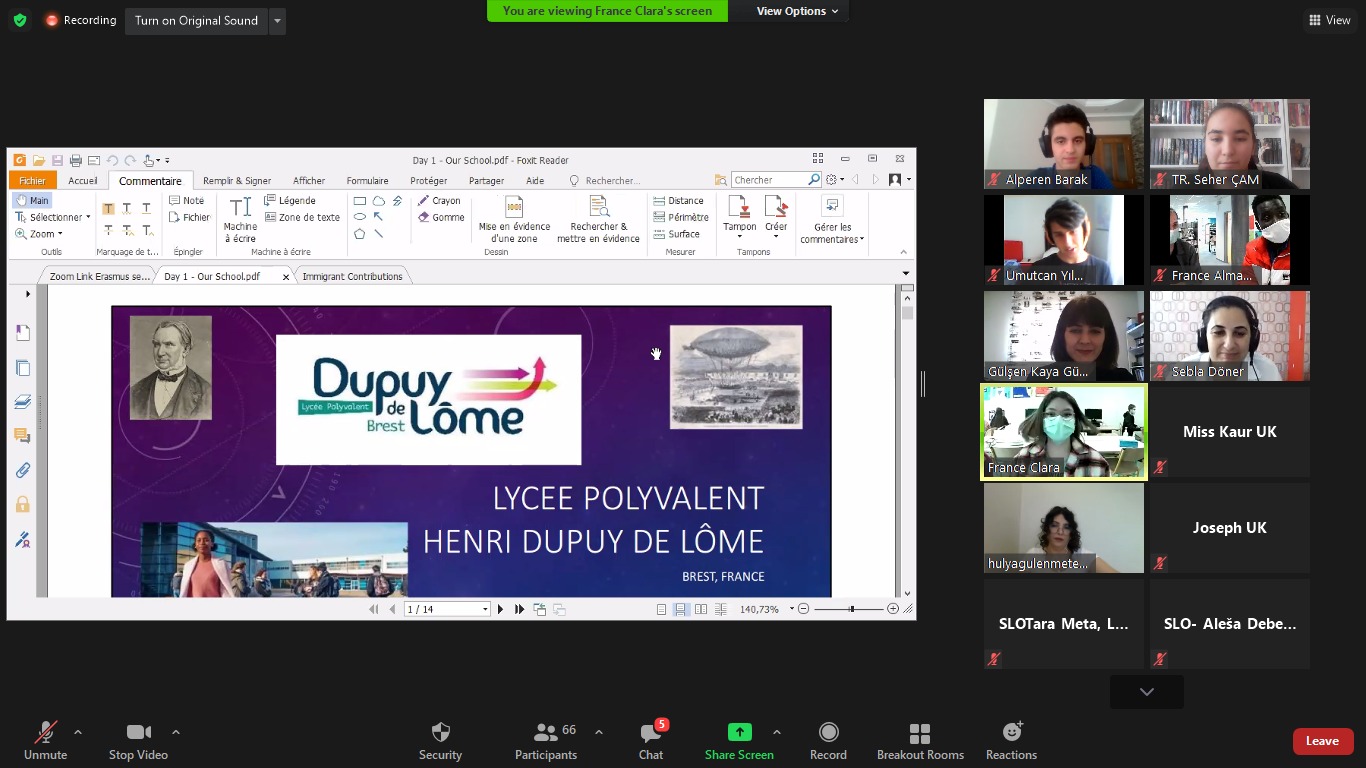Select the Main hand tool
Screen dimensions: 1366x768
[x=32, y=201]
